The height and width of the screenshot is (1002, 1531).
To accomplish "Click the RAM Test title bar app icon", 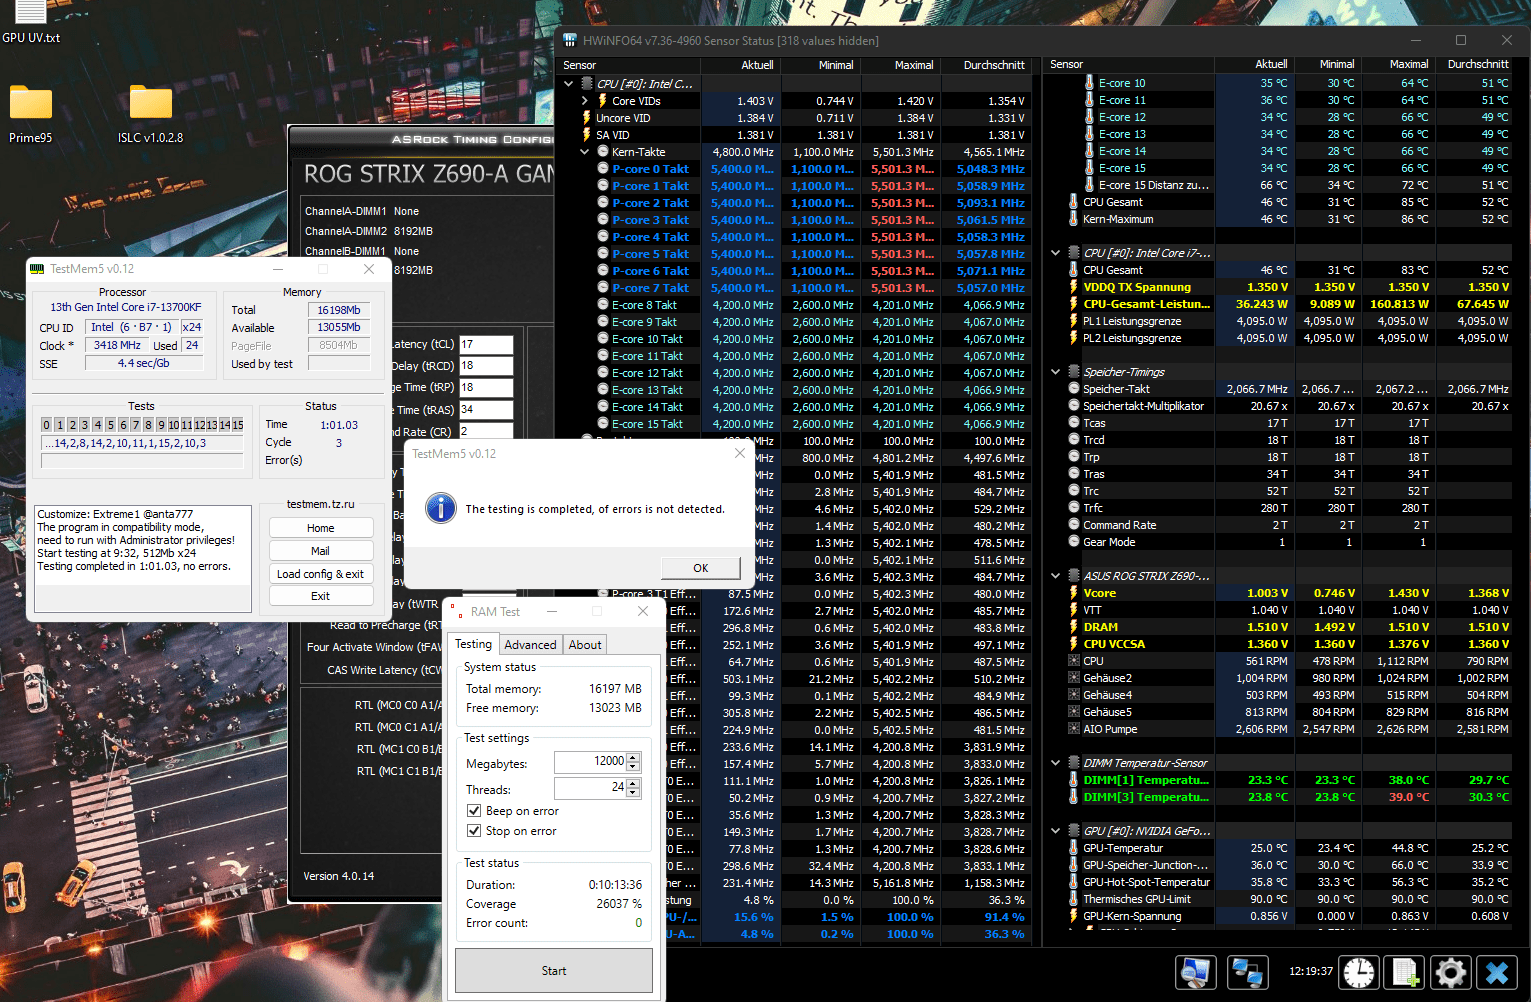I will 455,611.
